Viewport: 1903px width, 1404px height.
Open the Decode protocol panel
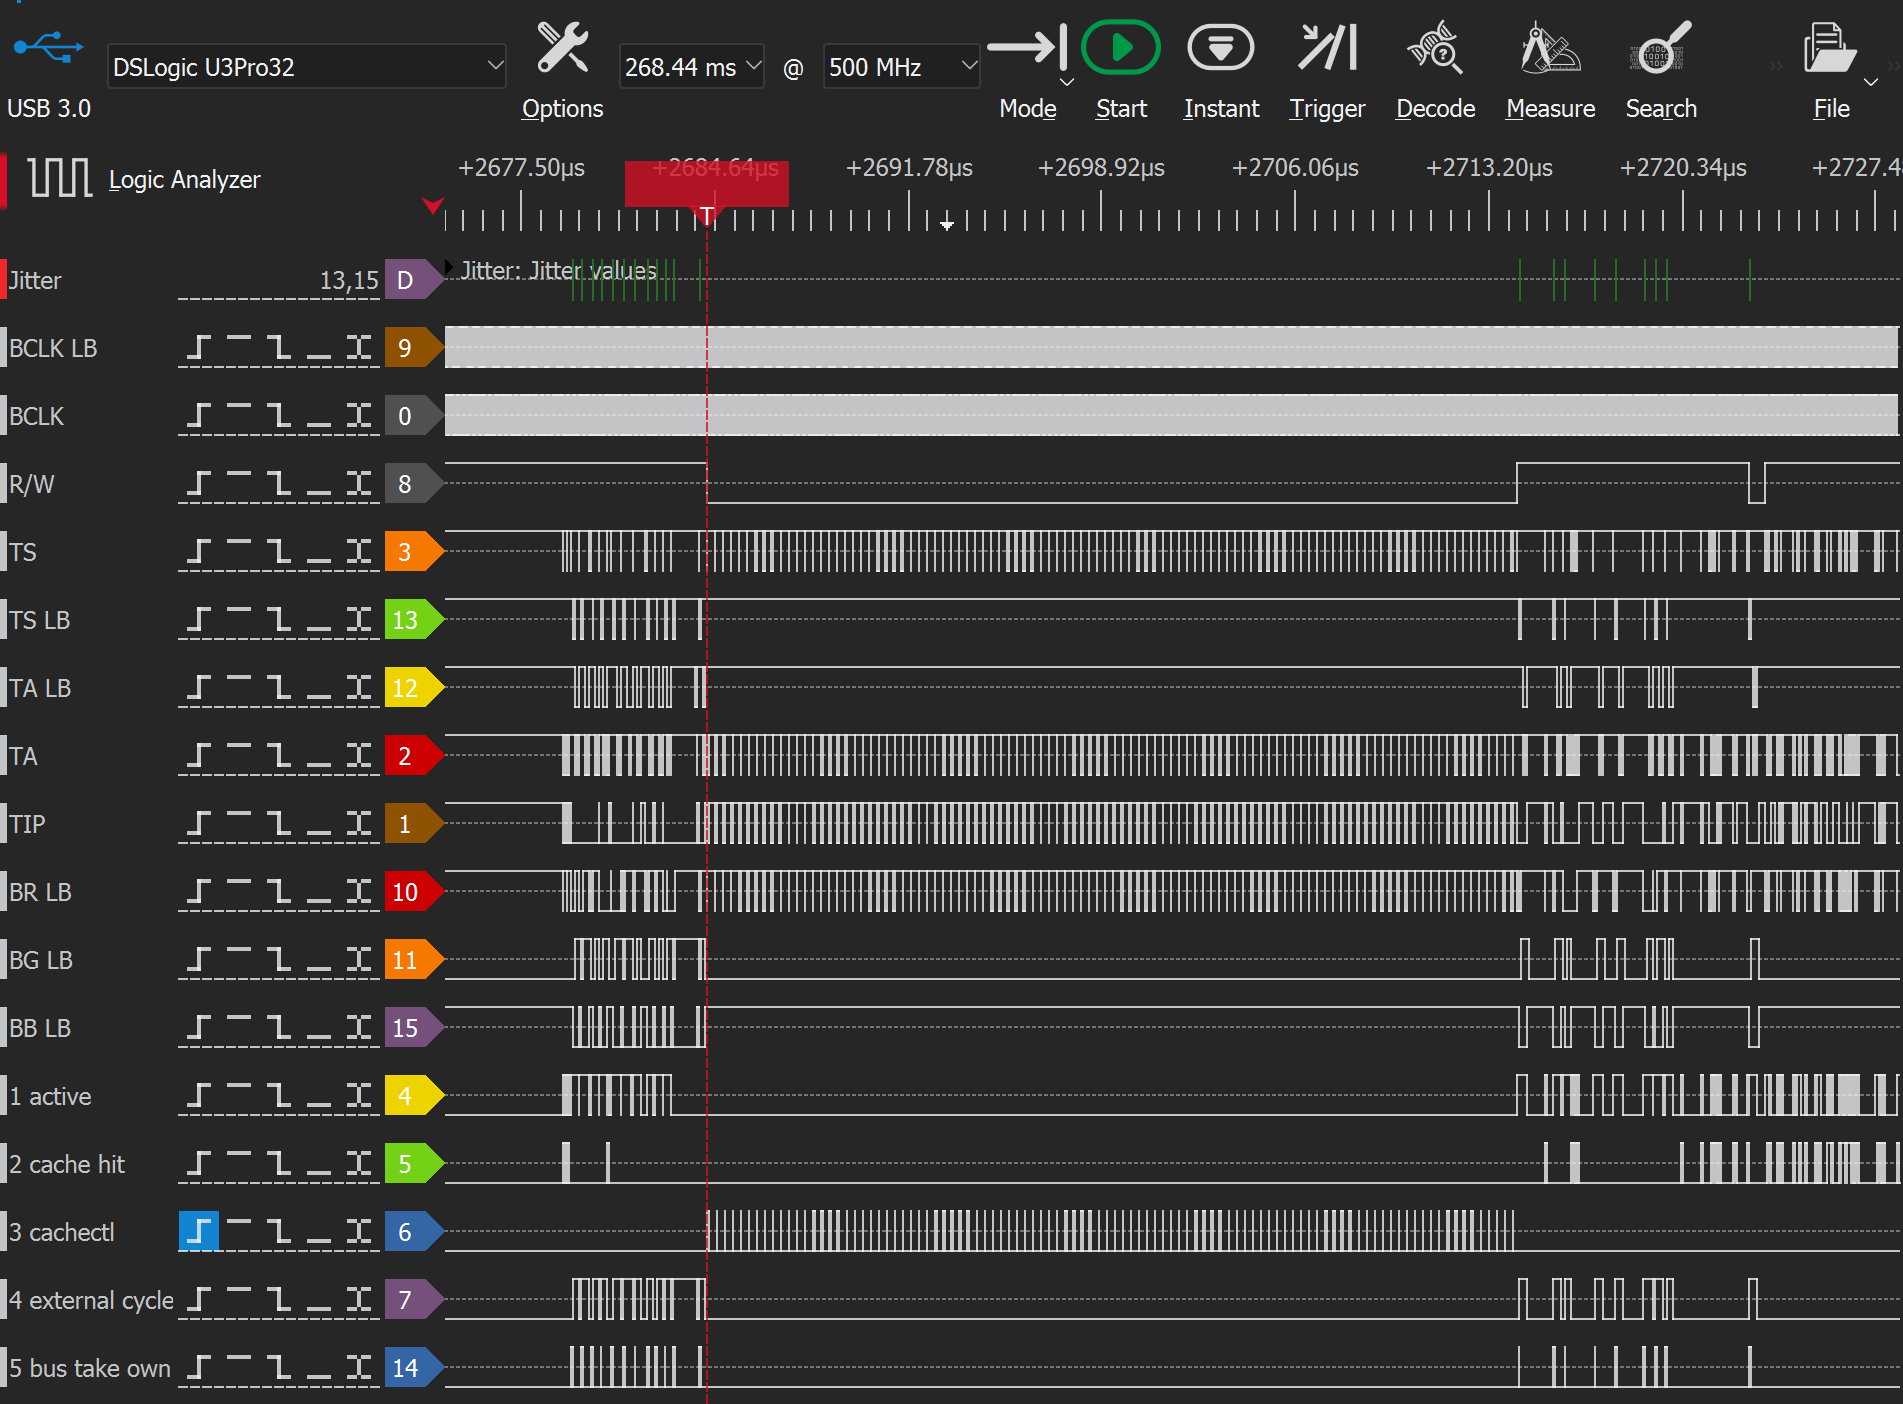[x=1435, y=49]
